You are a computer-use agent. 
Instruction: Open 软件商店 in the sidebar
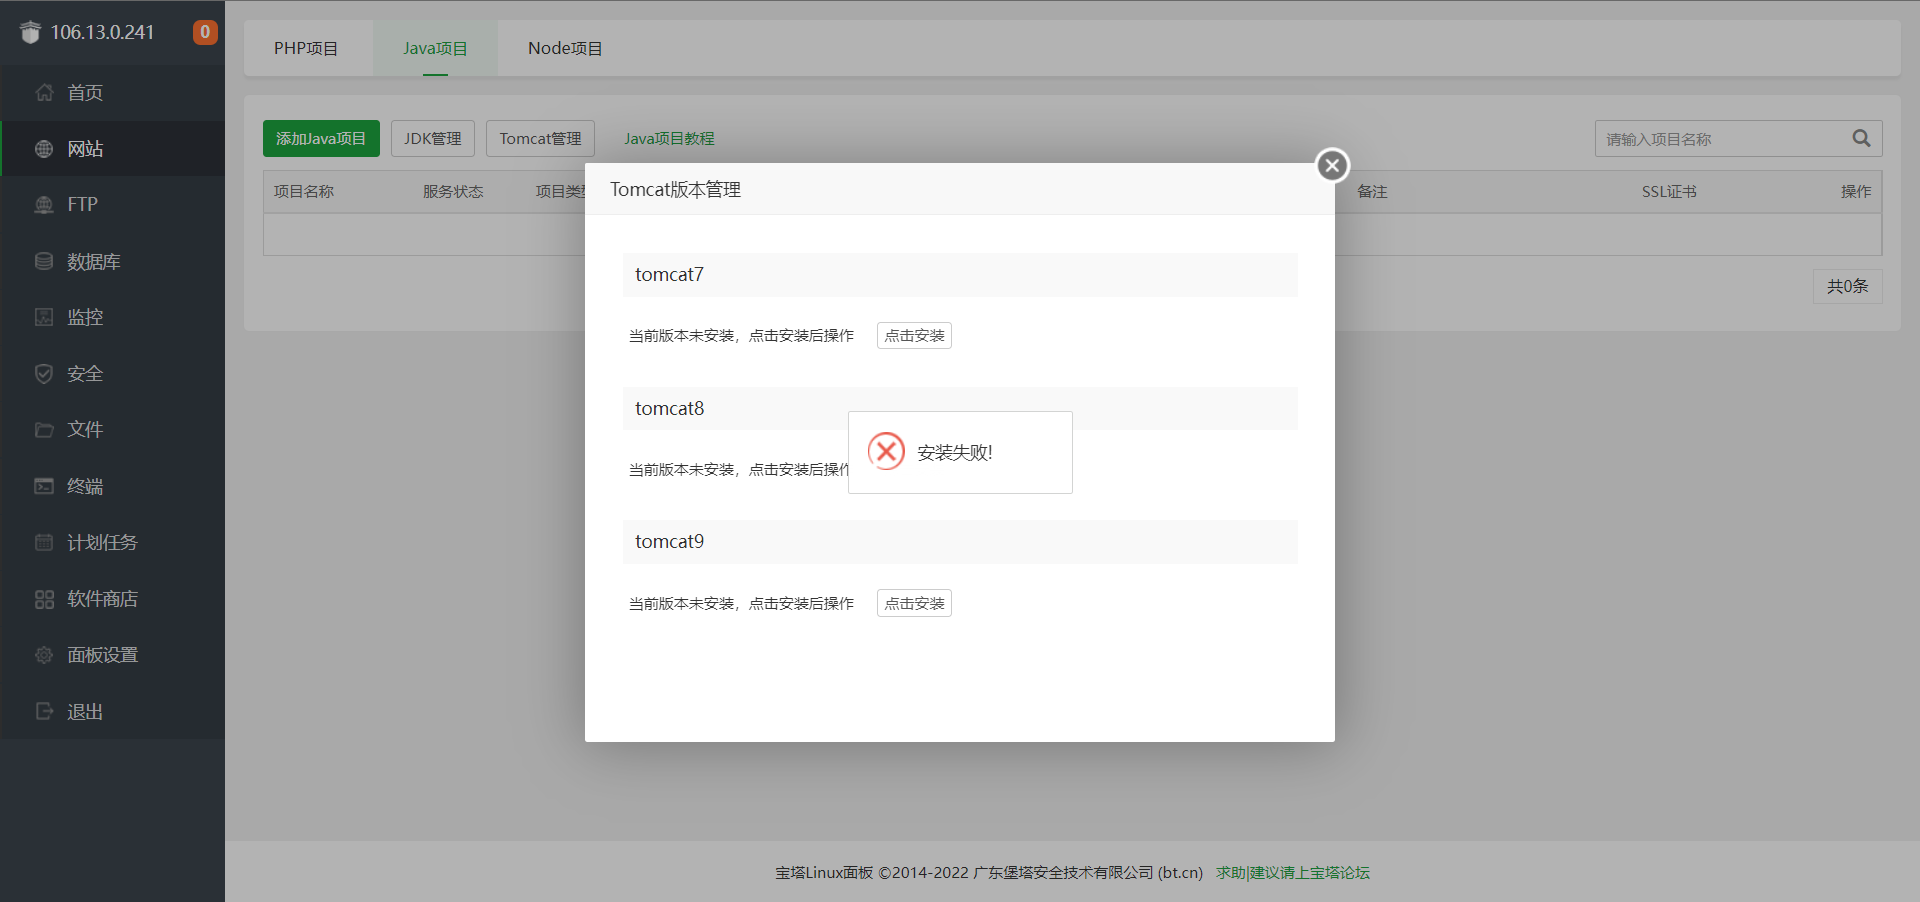tap(113, 599)
